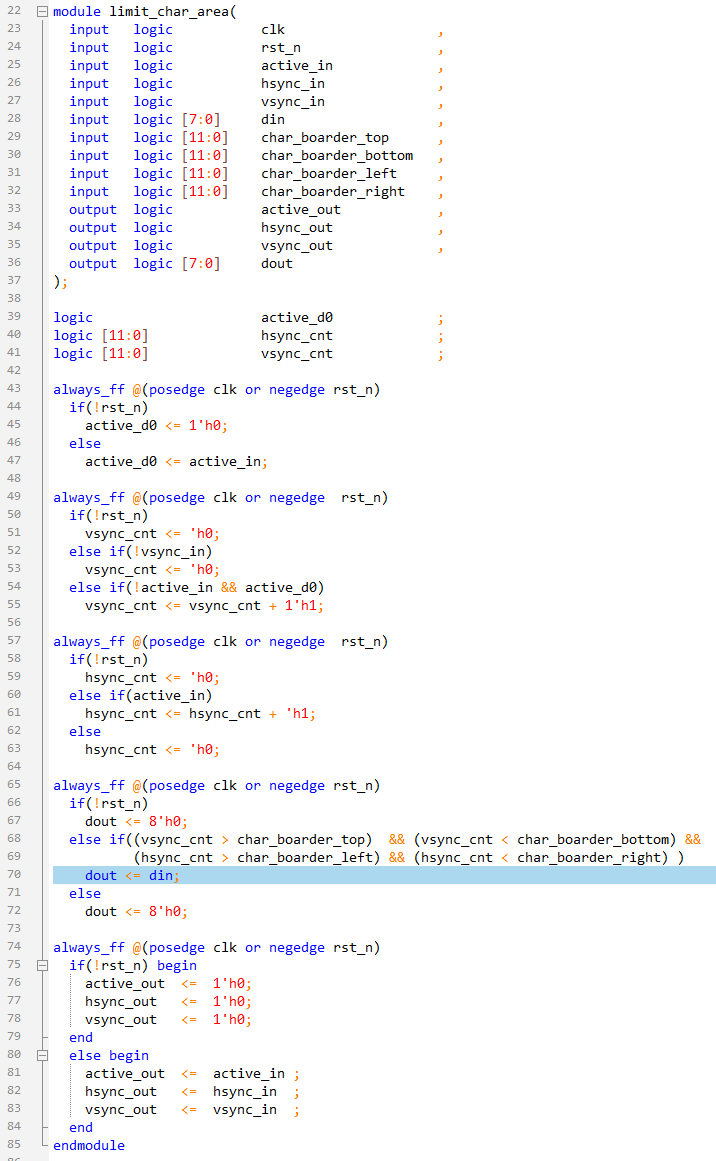Click line number 70 in the gutter

(x=14, y=874)
